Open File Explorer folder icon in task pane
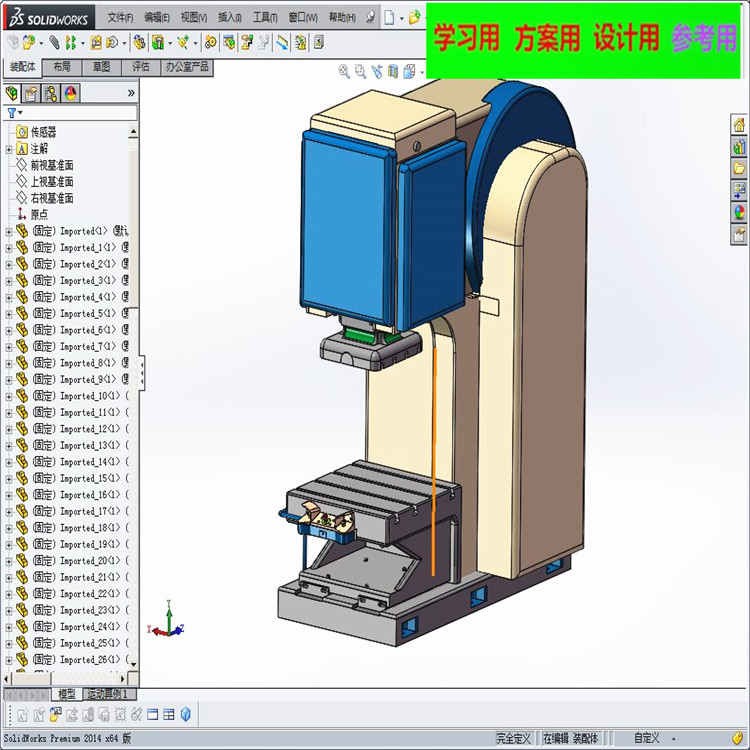Screen dimensions: 750x750 (739, 168)
